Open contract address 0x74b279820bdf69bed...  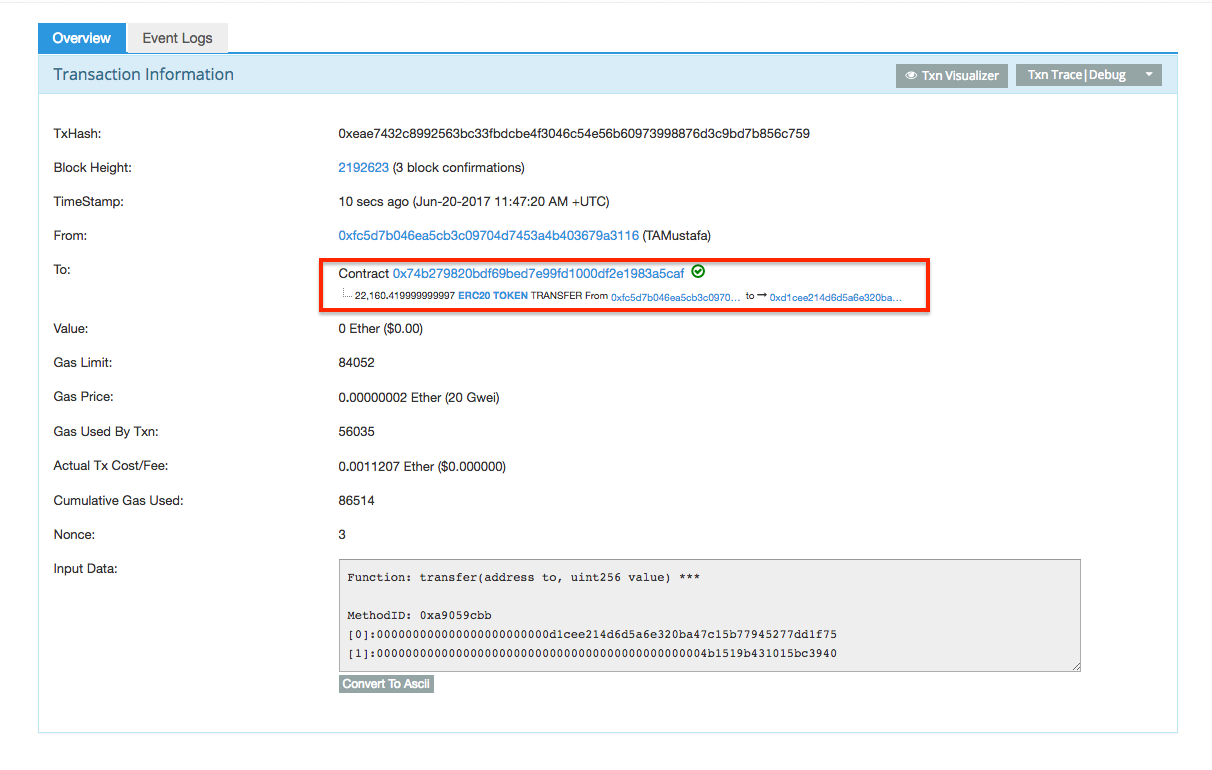click(538, 273)
